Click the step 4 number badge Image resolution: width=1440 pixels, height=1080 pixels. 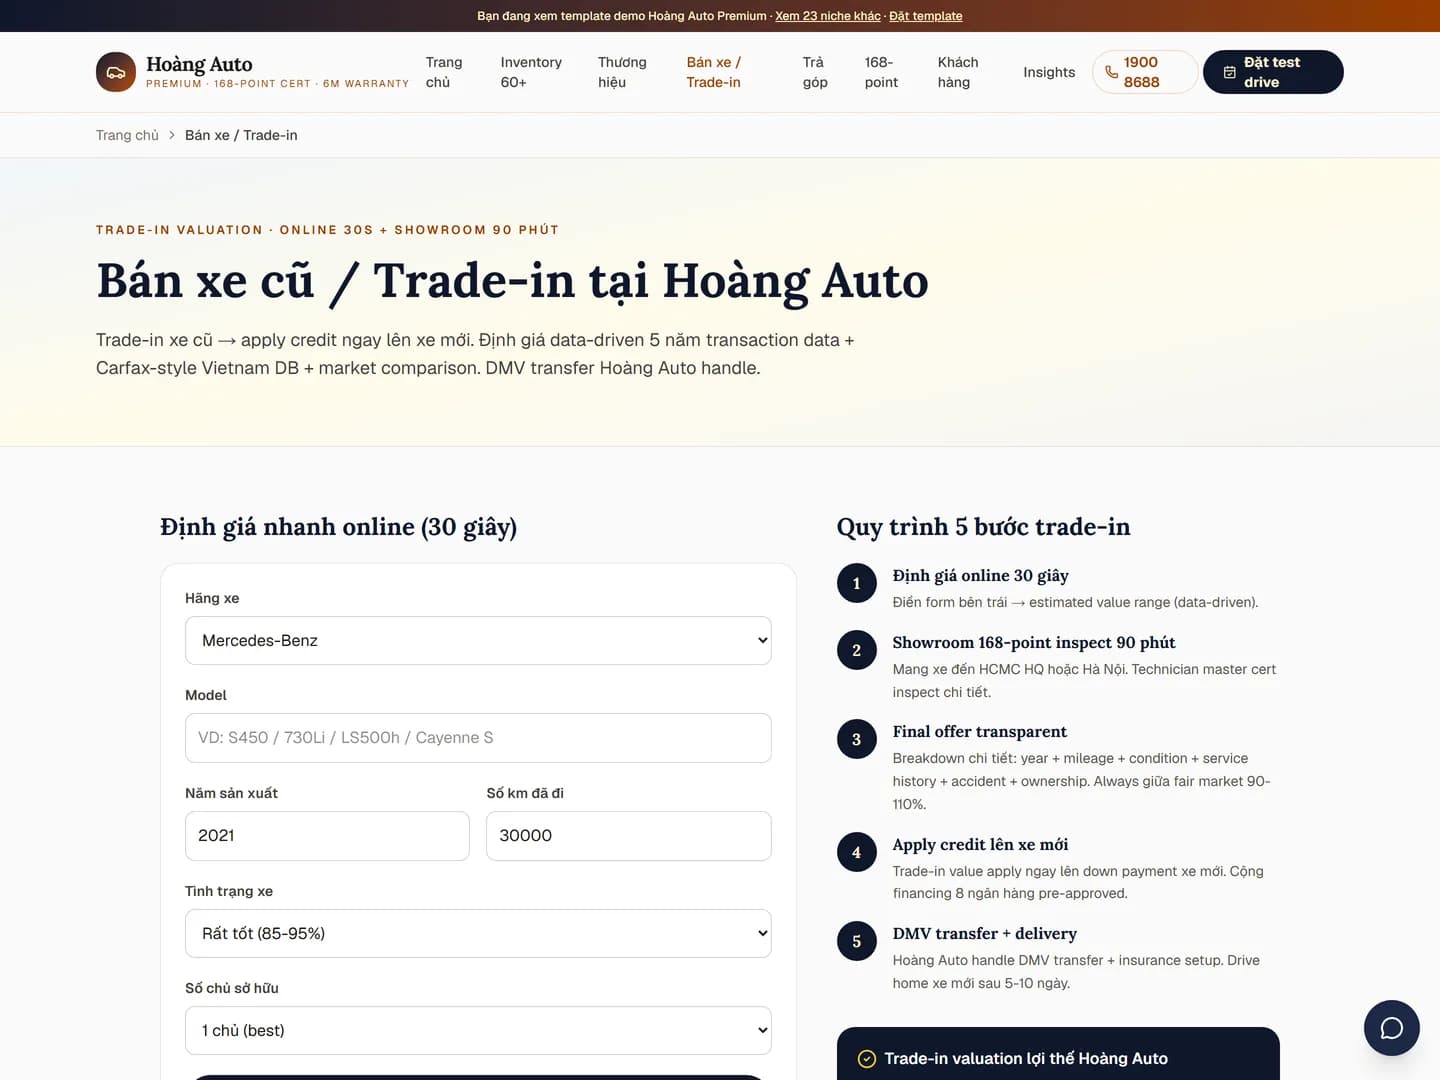tap(857, 852)
